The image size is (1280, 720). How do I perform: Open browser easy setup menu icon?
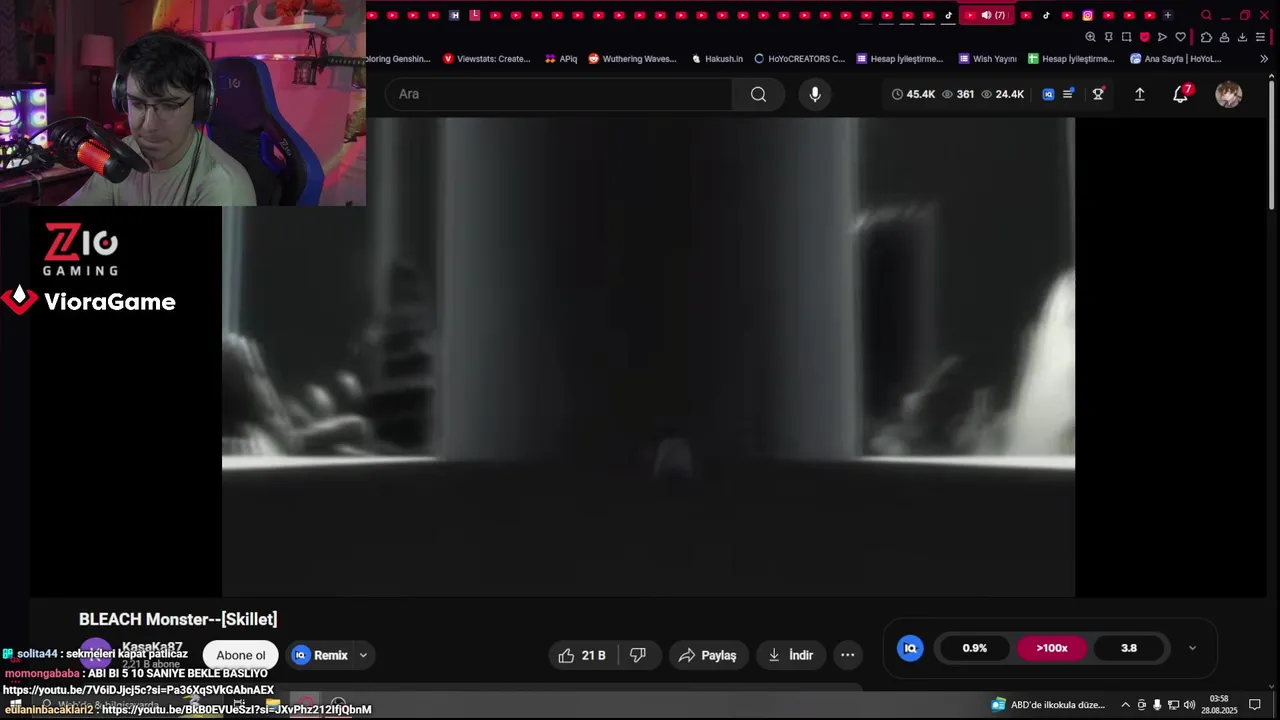tap(1260, 37)
